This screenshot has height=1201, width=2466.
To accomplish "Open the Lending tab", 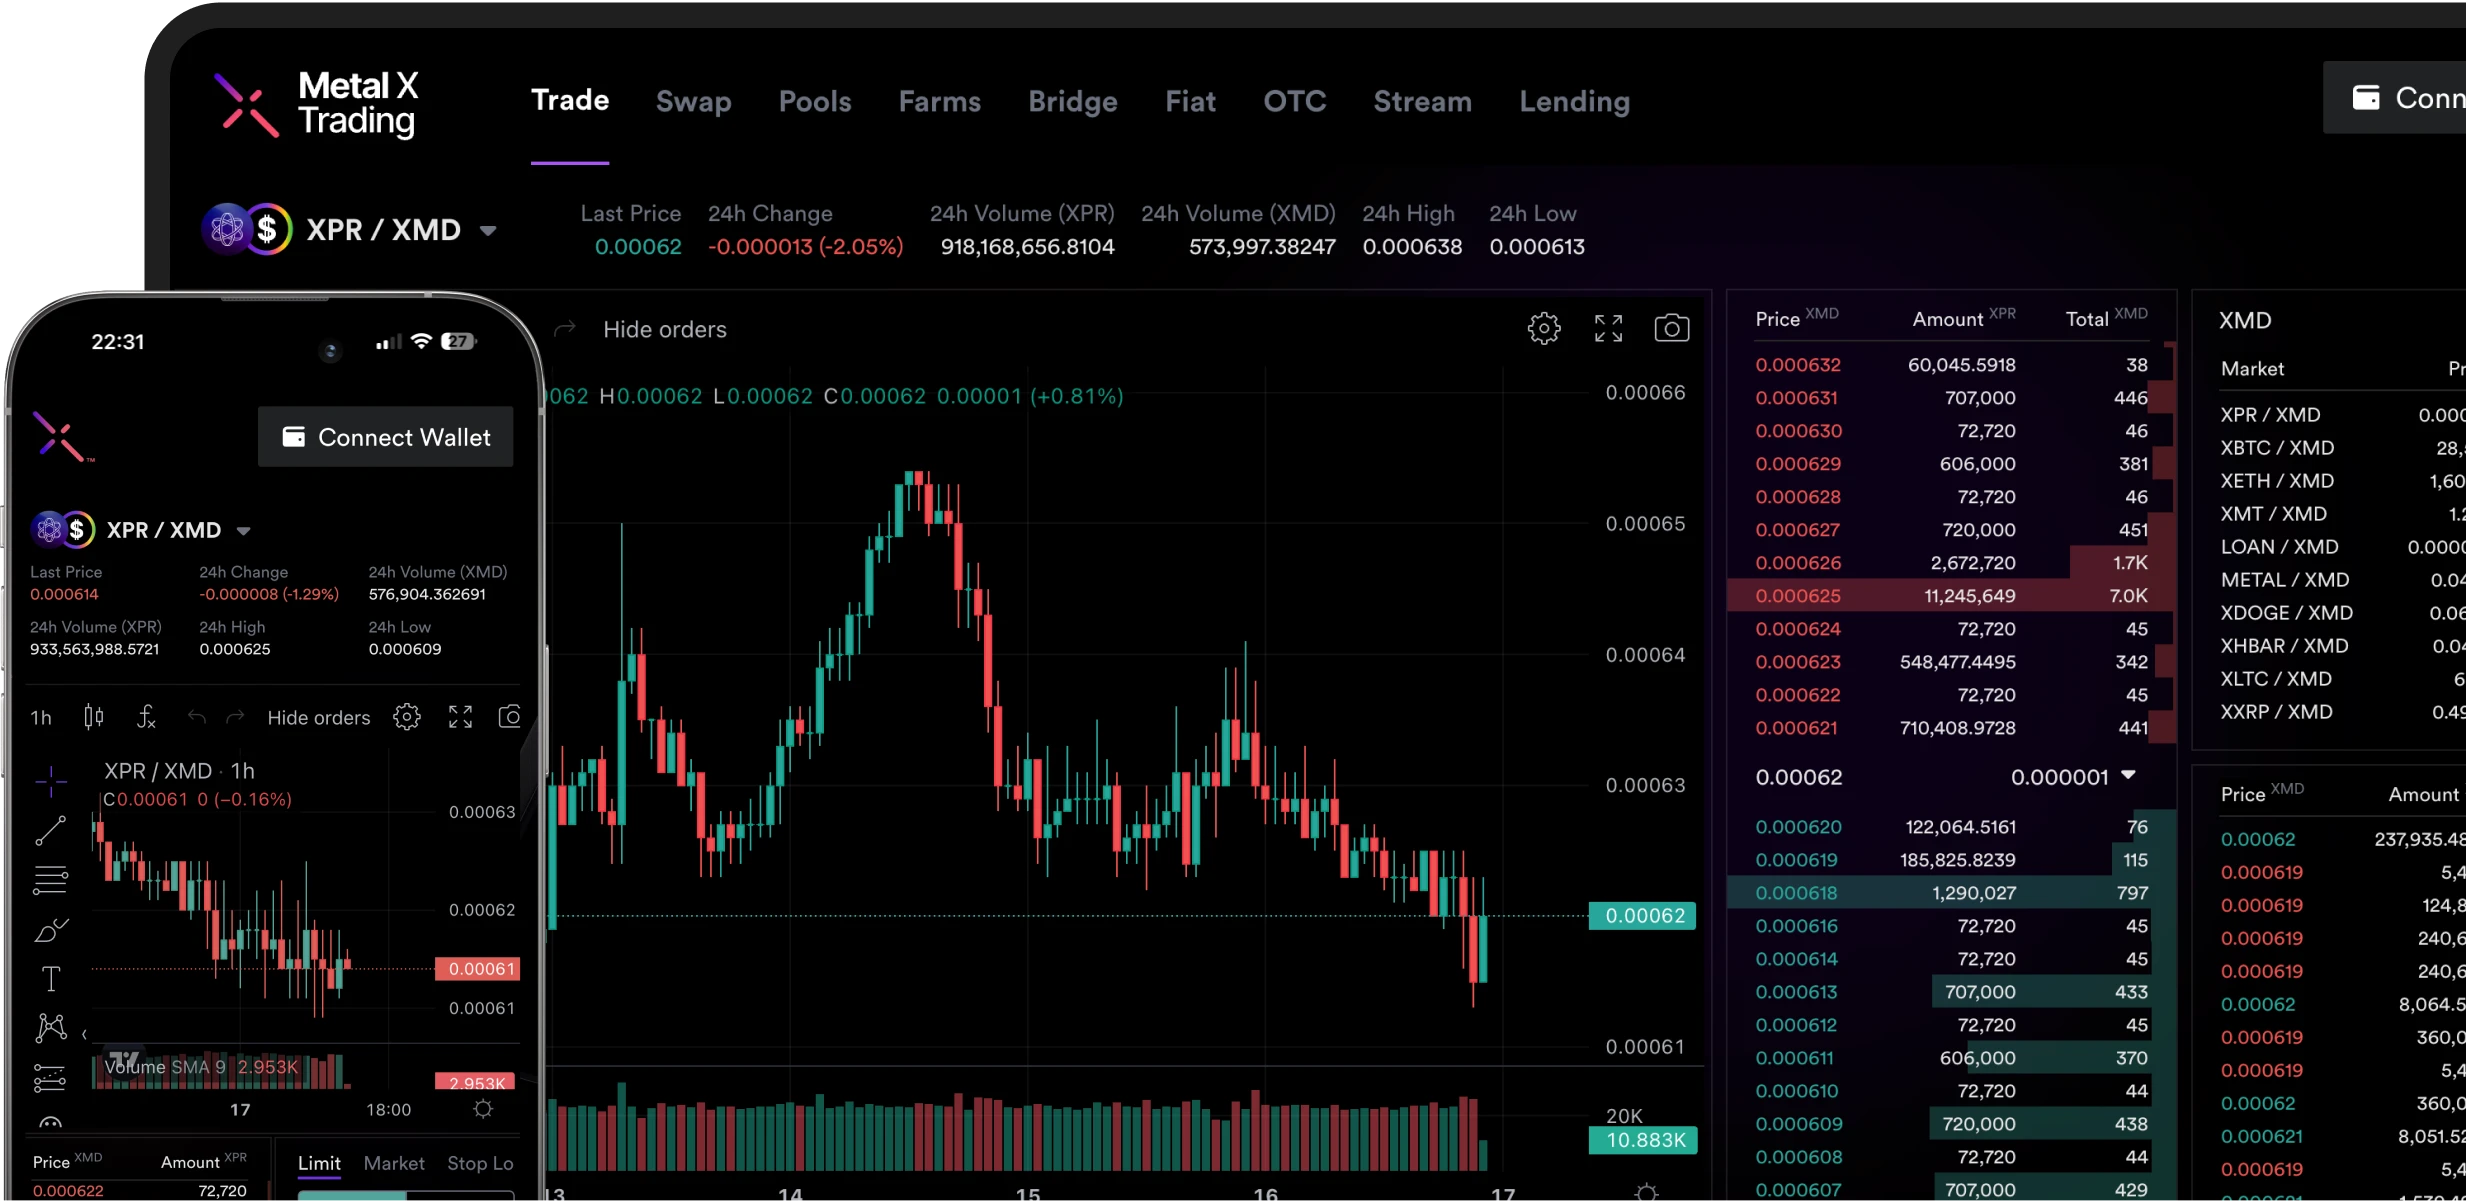I will (1575, 101).
